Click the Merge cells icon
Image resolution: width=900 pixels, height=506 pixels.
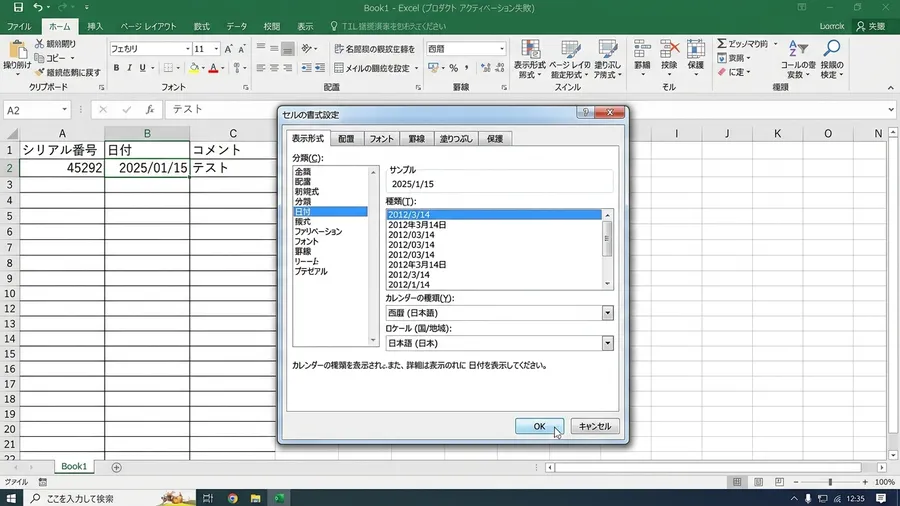point(339,68)
